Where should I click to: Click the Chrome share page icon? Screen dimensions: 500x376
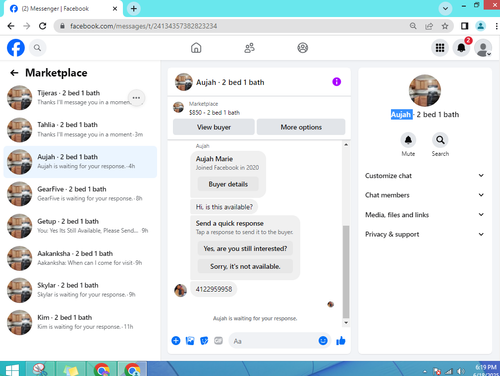pyautogui.click(x=429, y=26)
